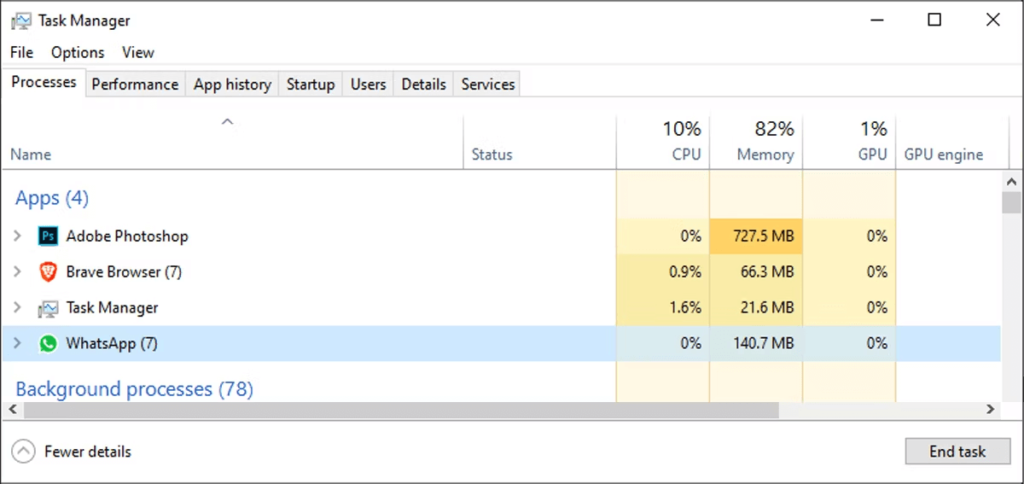
Task: Switch to the Details tab
Action: [x=424, y=84]
